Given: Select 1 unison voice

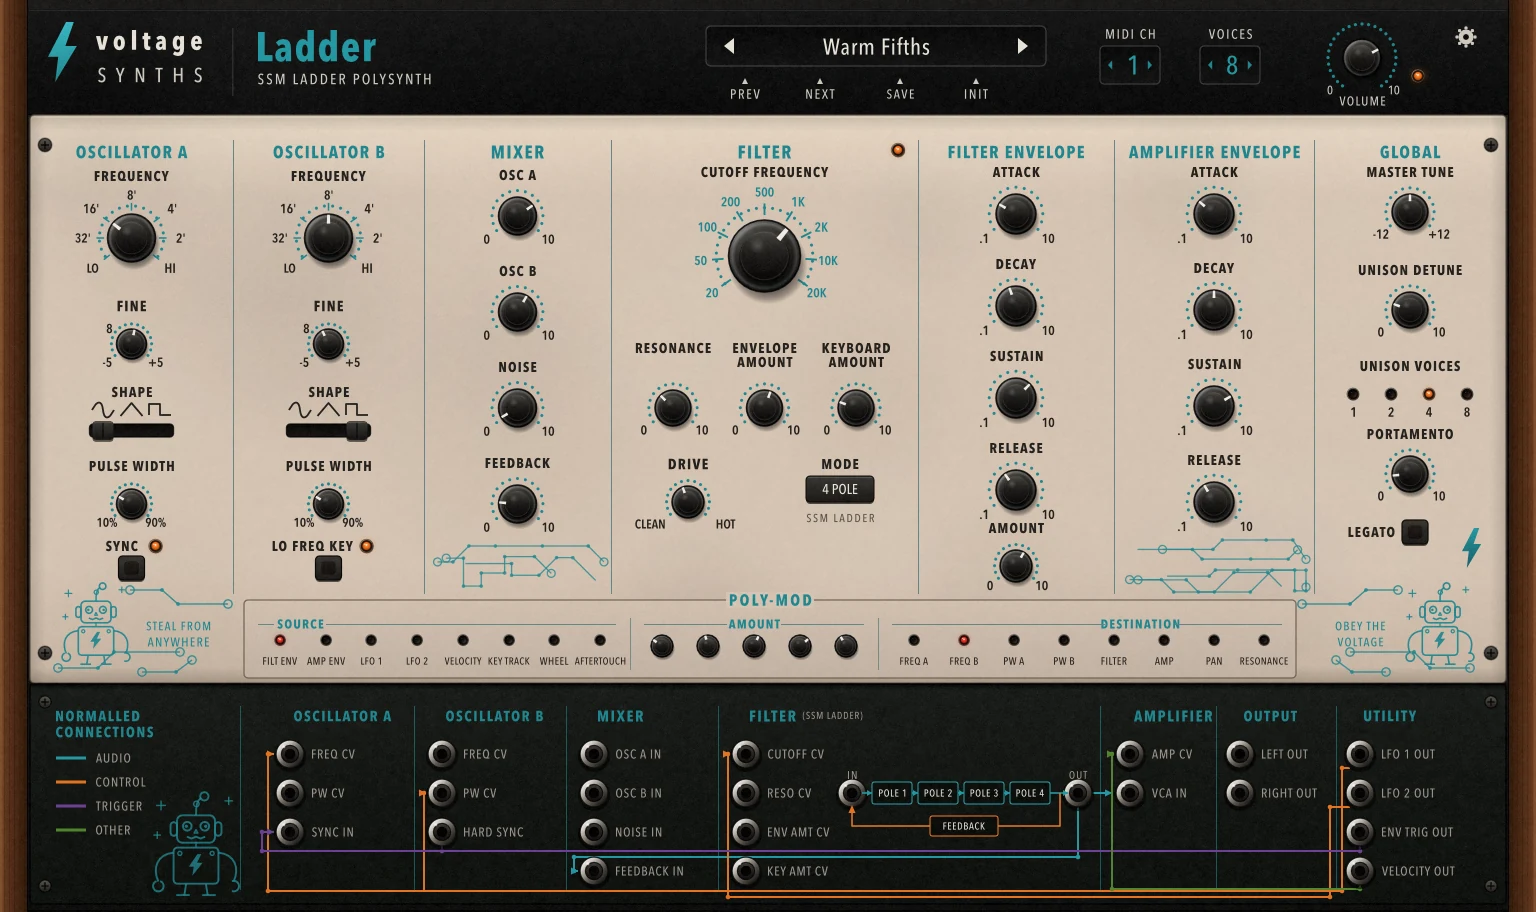Looking at the screenshot, I should [1353, 394].
